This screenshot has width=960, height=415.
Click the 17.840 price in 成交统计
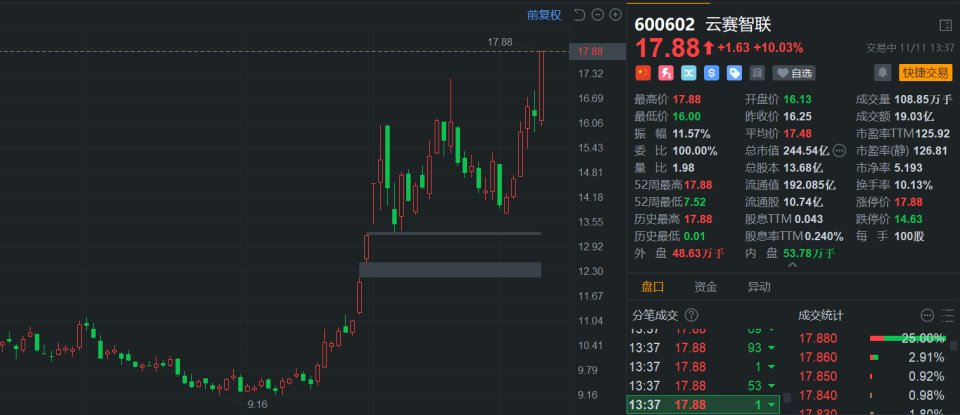tap(819, 395)
